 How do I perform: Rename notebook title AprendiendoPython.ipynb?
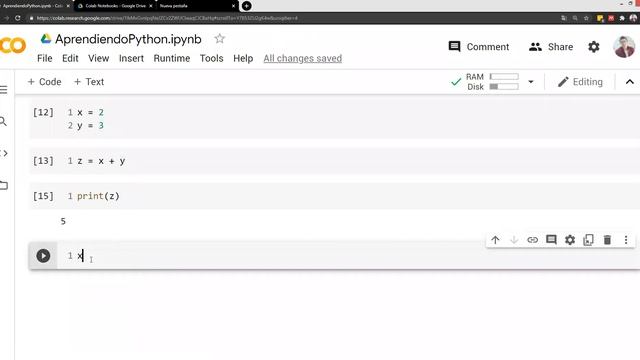tap(128, 39)
